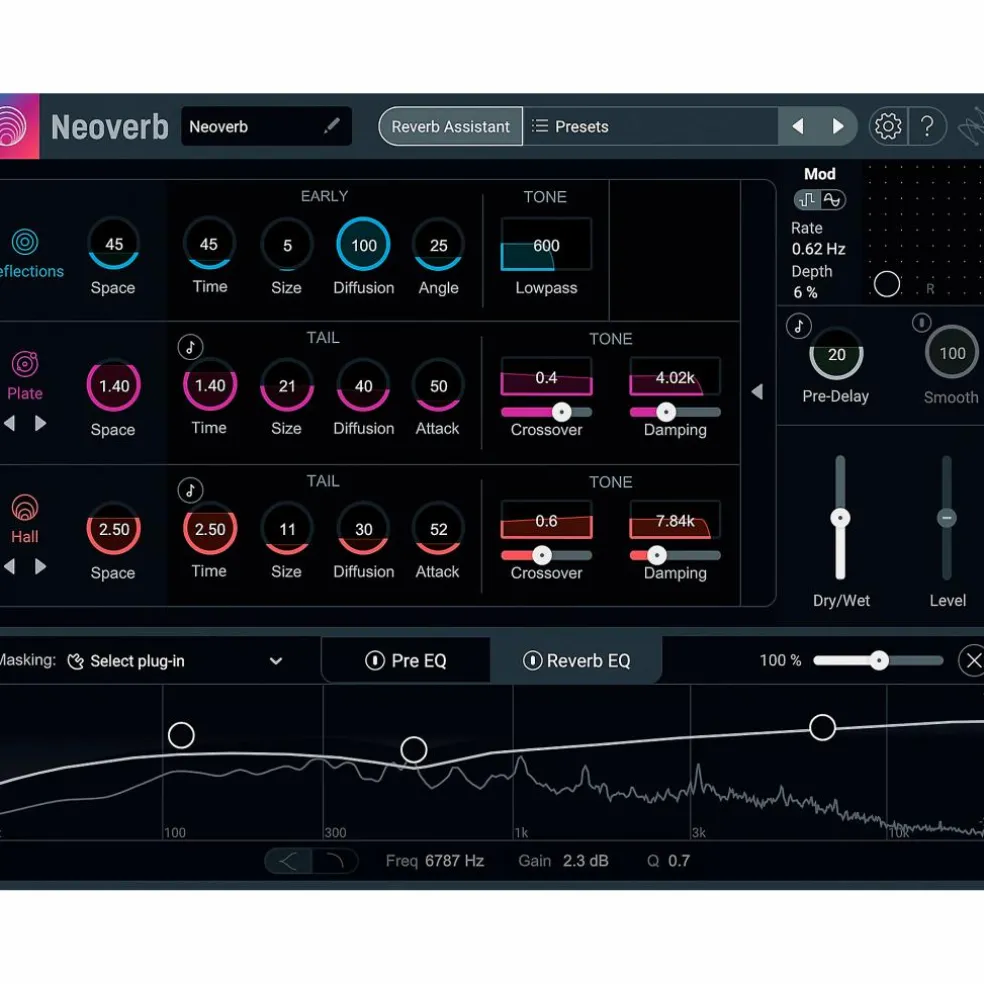
Task: Click the masking plug-in icon
Action: (75, 661)
